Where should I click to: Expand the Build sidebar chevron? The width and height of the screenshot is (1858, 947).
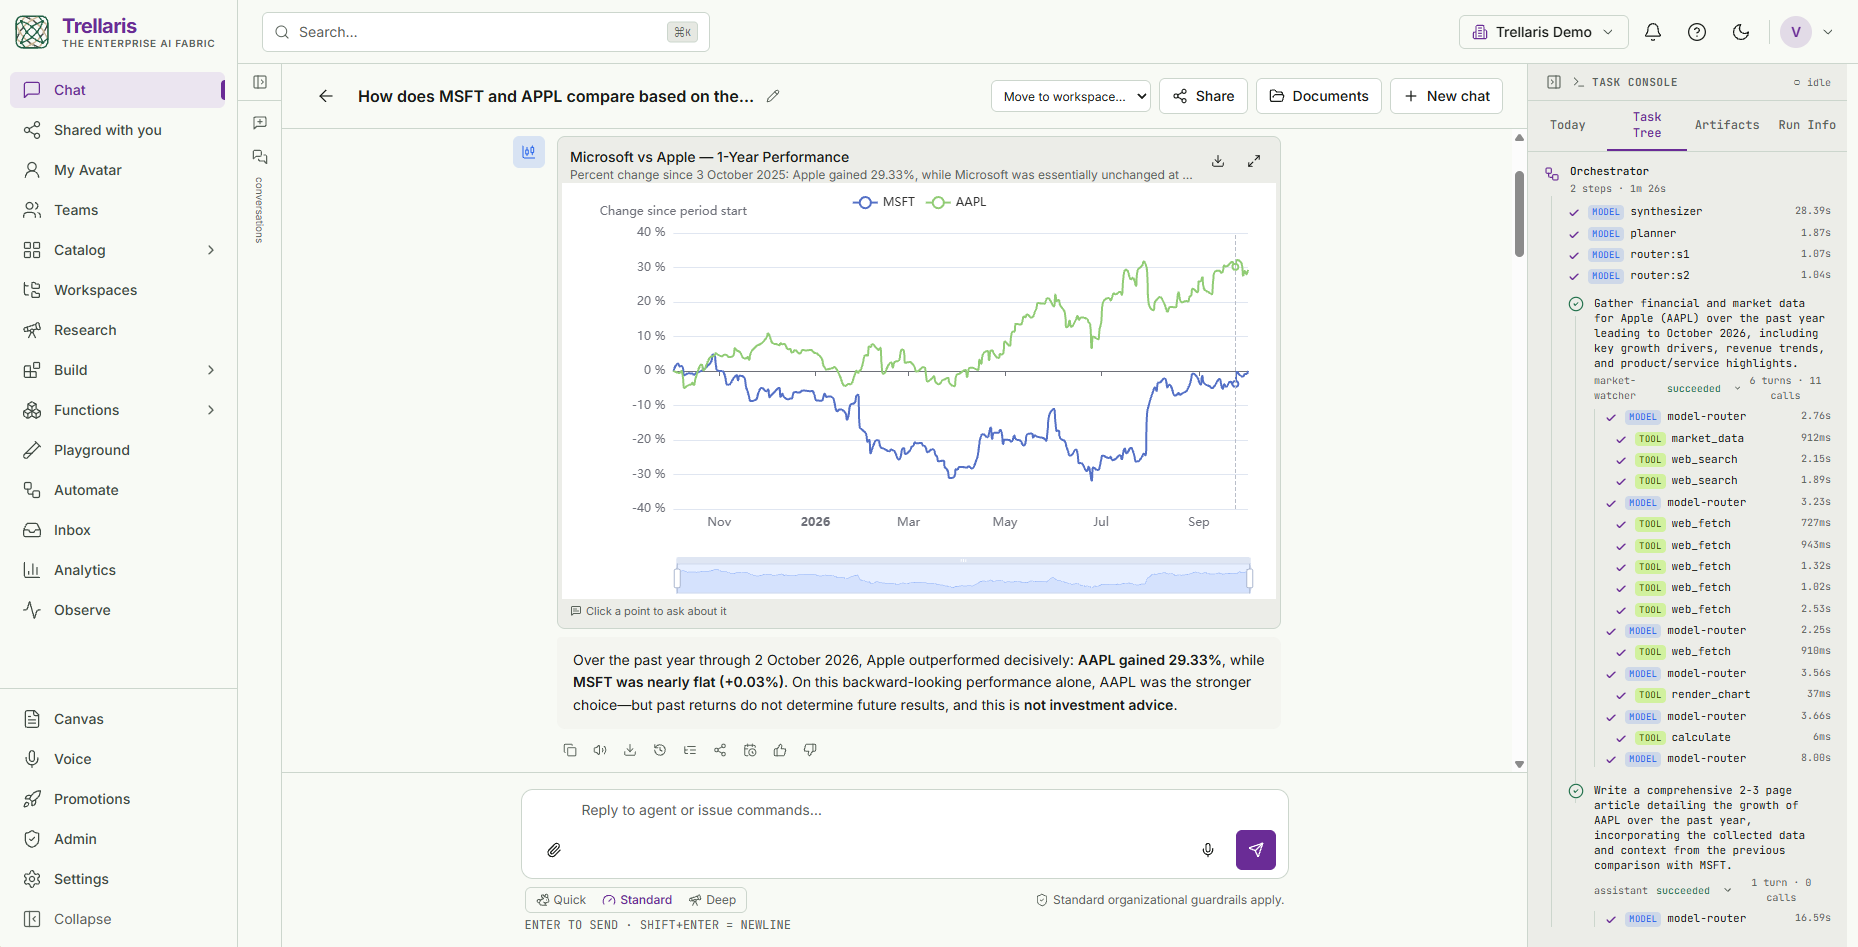(211, 370)
